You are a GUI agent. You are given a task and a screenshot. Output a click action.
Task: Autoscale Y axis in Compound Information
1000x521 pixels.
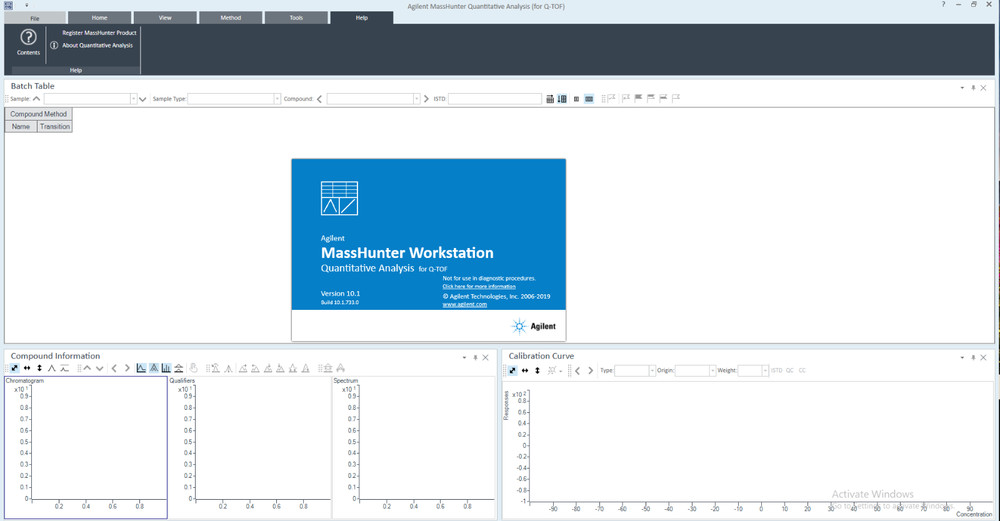coord(40,368)
